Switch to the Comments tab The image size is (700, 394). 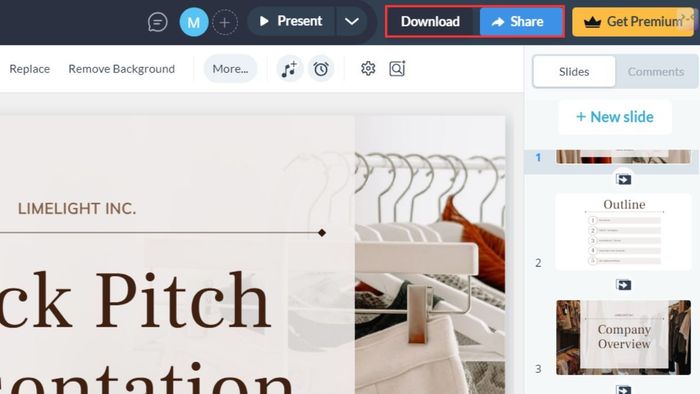pyautogui.click(x=656, y=71)
